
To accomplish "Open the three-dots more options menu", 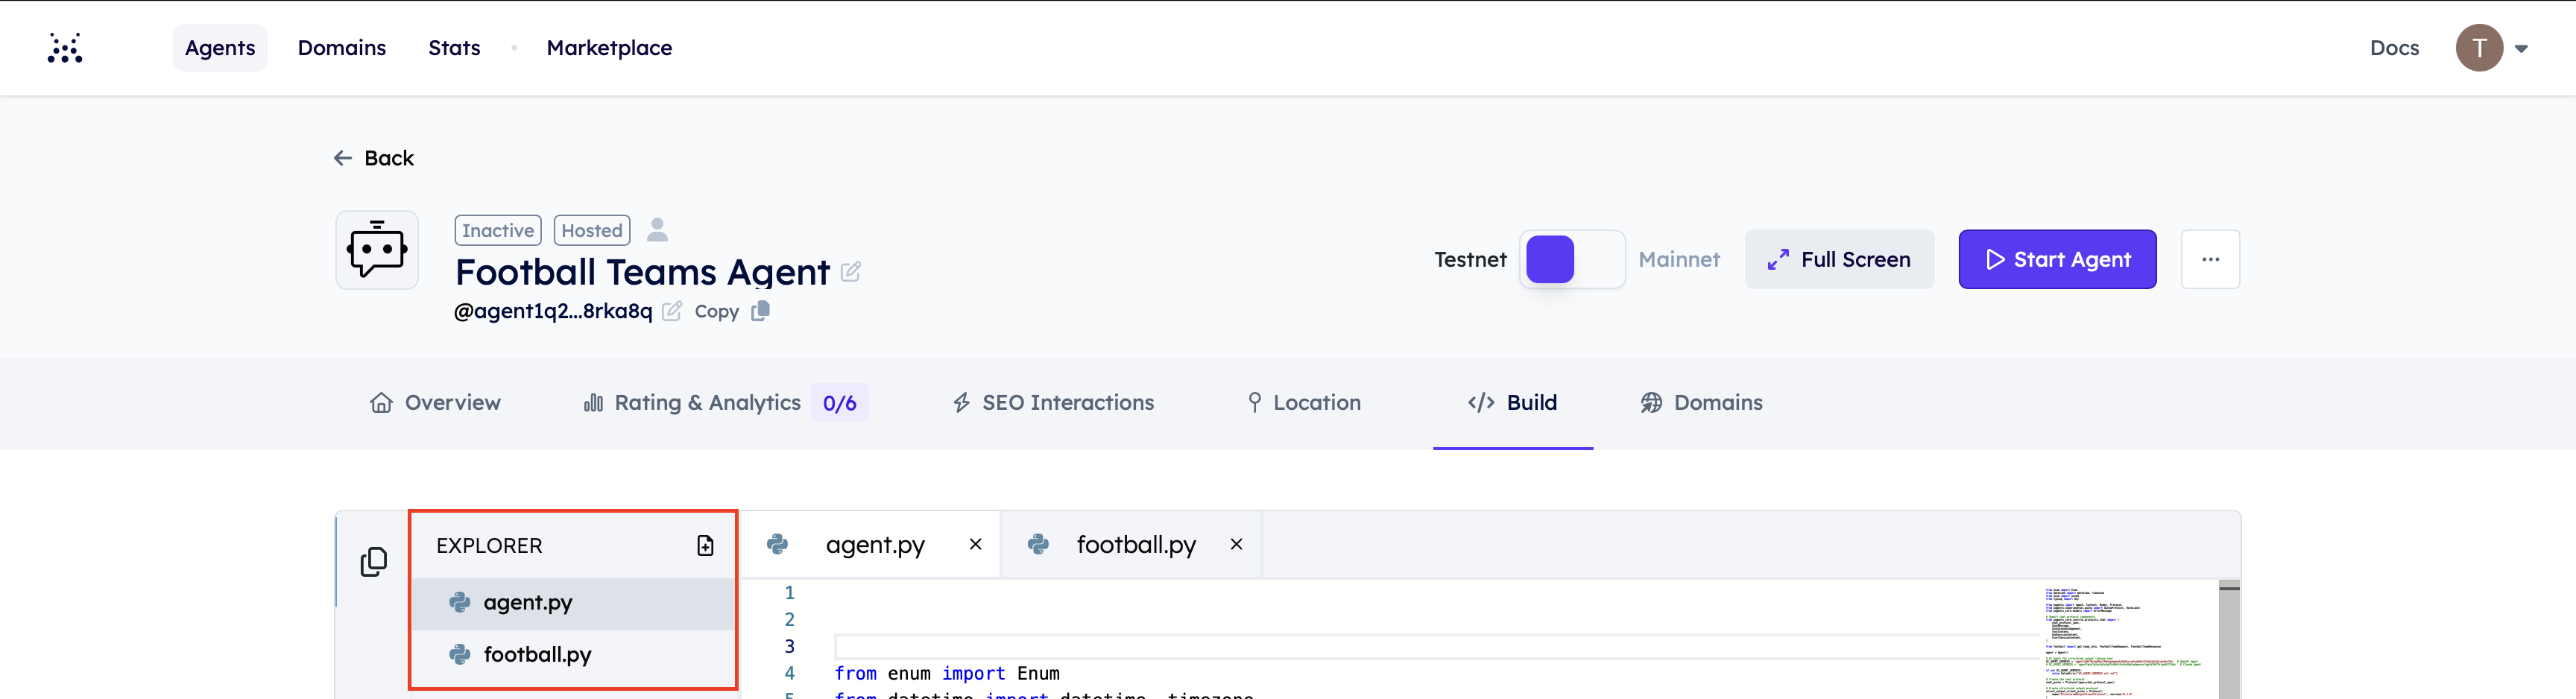I will tap(2210, 260).
